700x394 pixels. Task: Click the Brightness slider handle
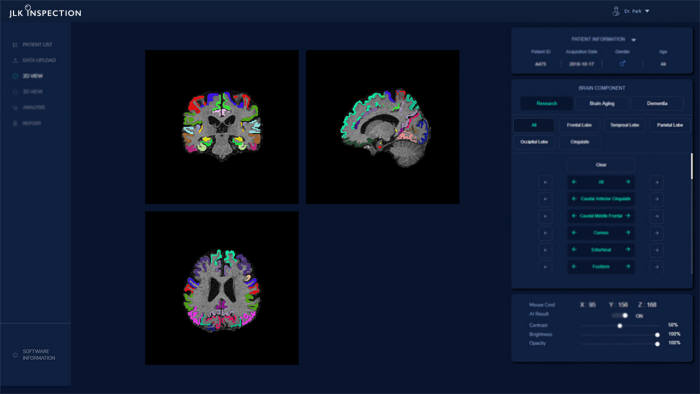657,335
